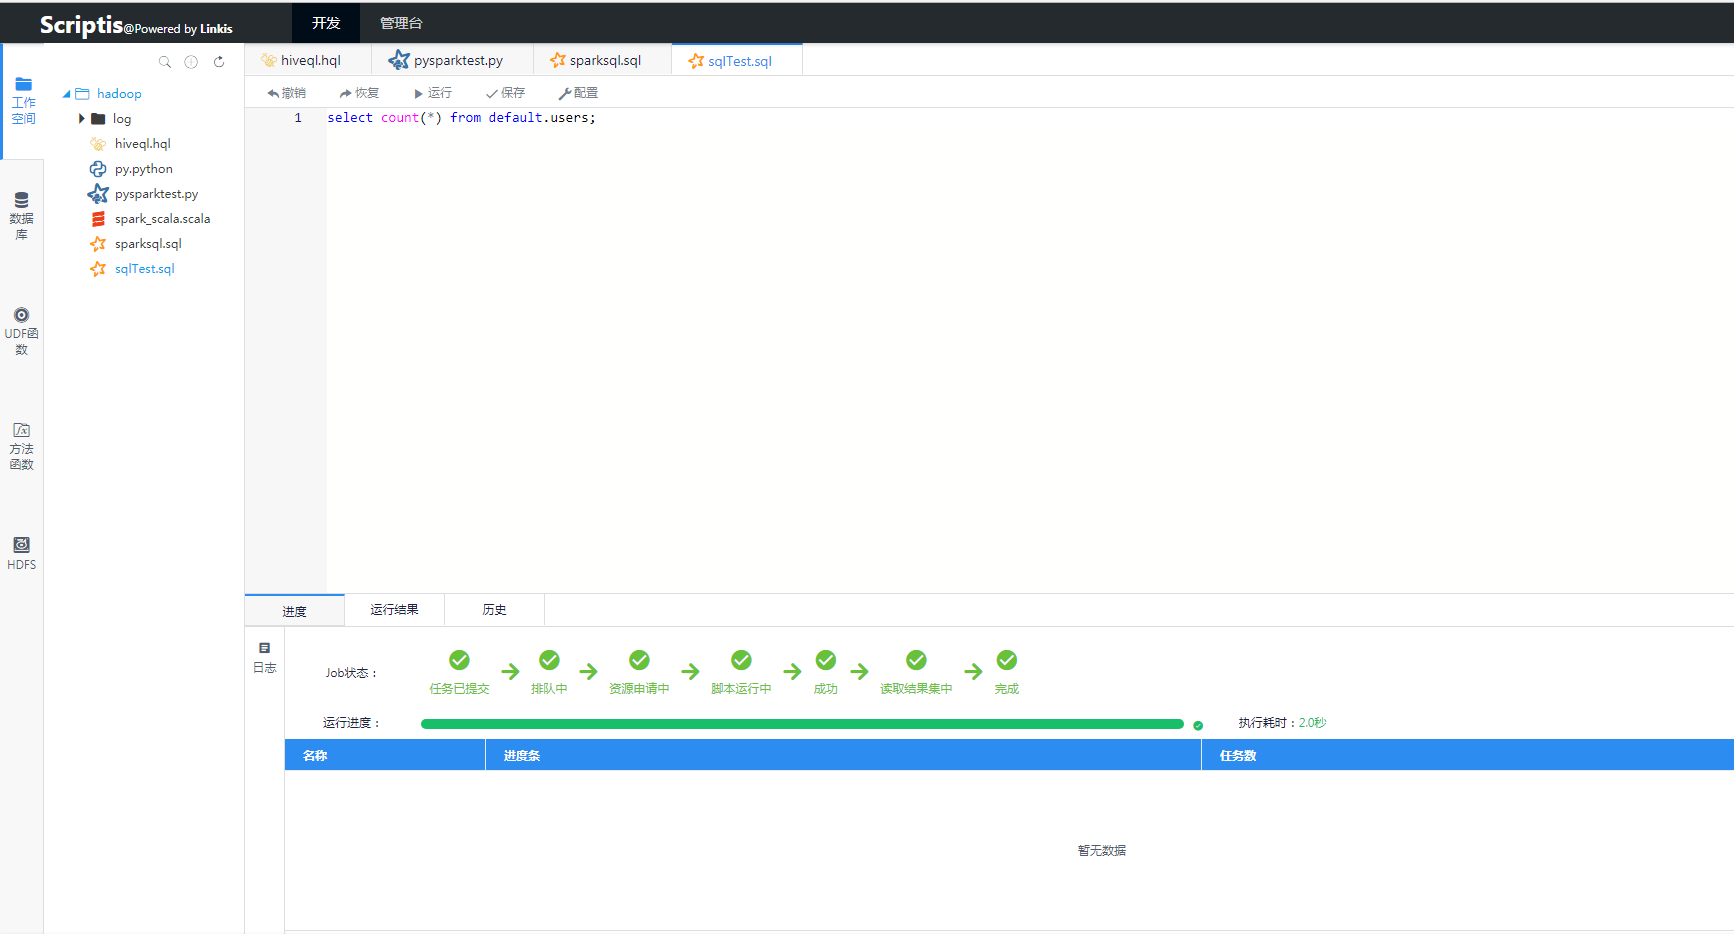Click into the SQL editor line 1
The width and height of the screenshot is (1734, 934).
pos(800,118)
